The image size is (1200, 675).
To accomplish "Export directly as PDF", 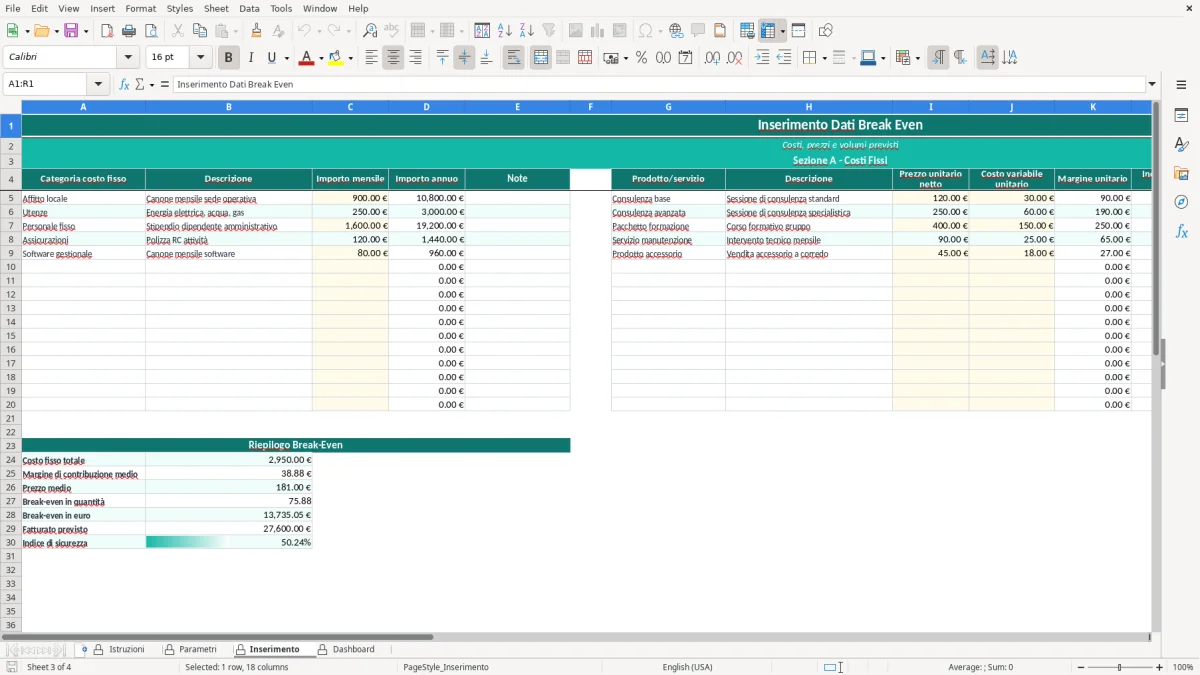I will click(107, 31).
